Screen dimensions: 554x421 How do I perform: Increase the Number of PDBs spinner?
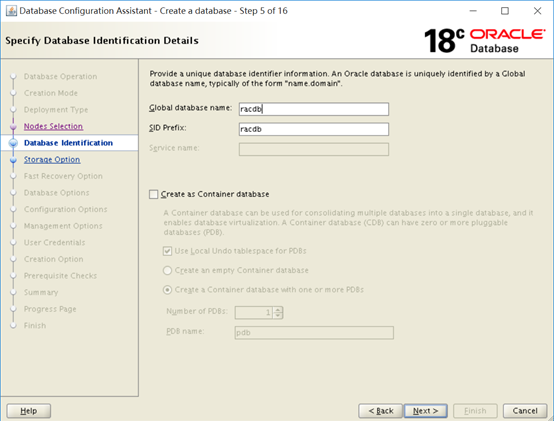click(x=278, y=309)
